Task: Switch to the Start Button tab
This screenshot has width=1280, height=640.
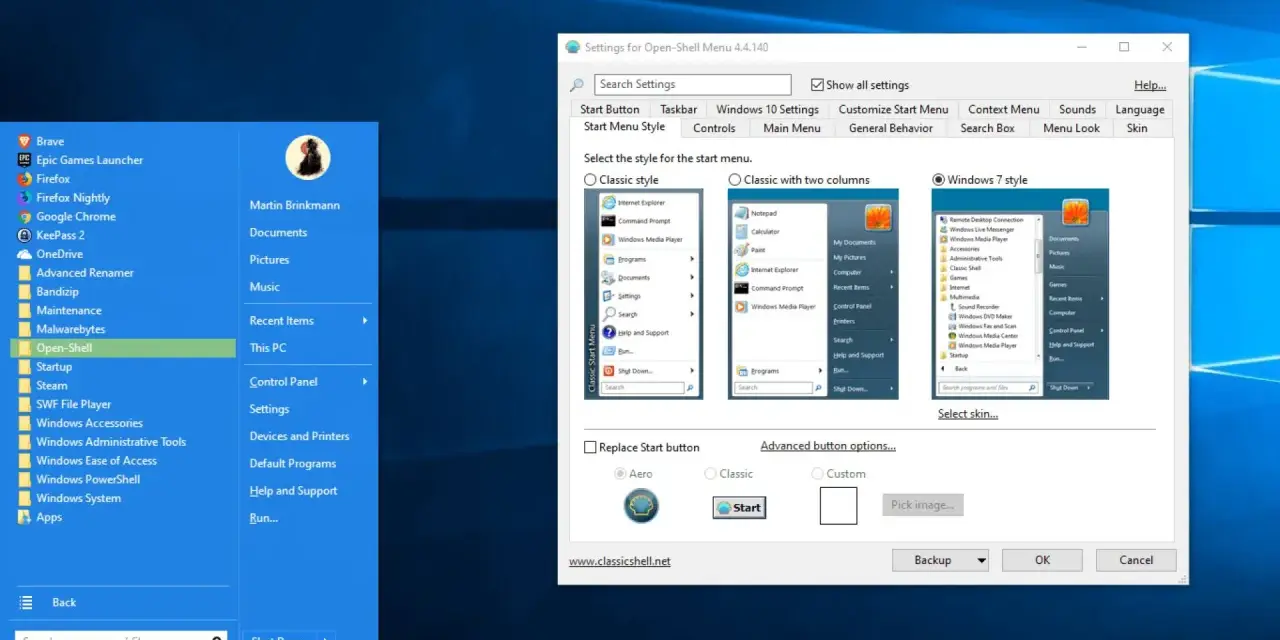Action: tap(610, 109)
